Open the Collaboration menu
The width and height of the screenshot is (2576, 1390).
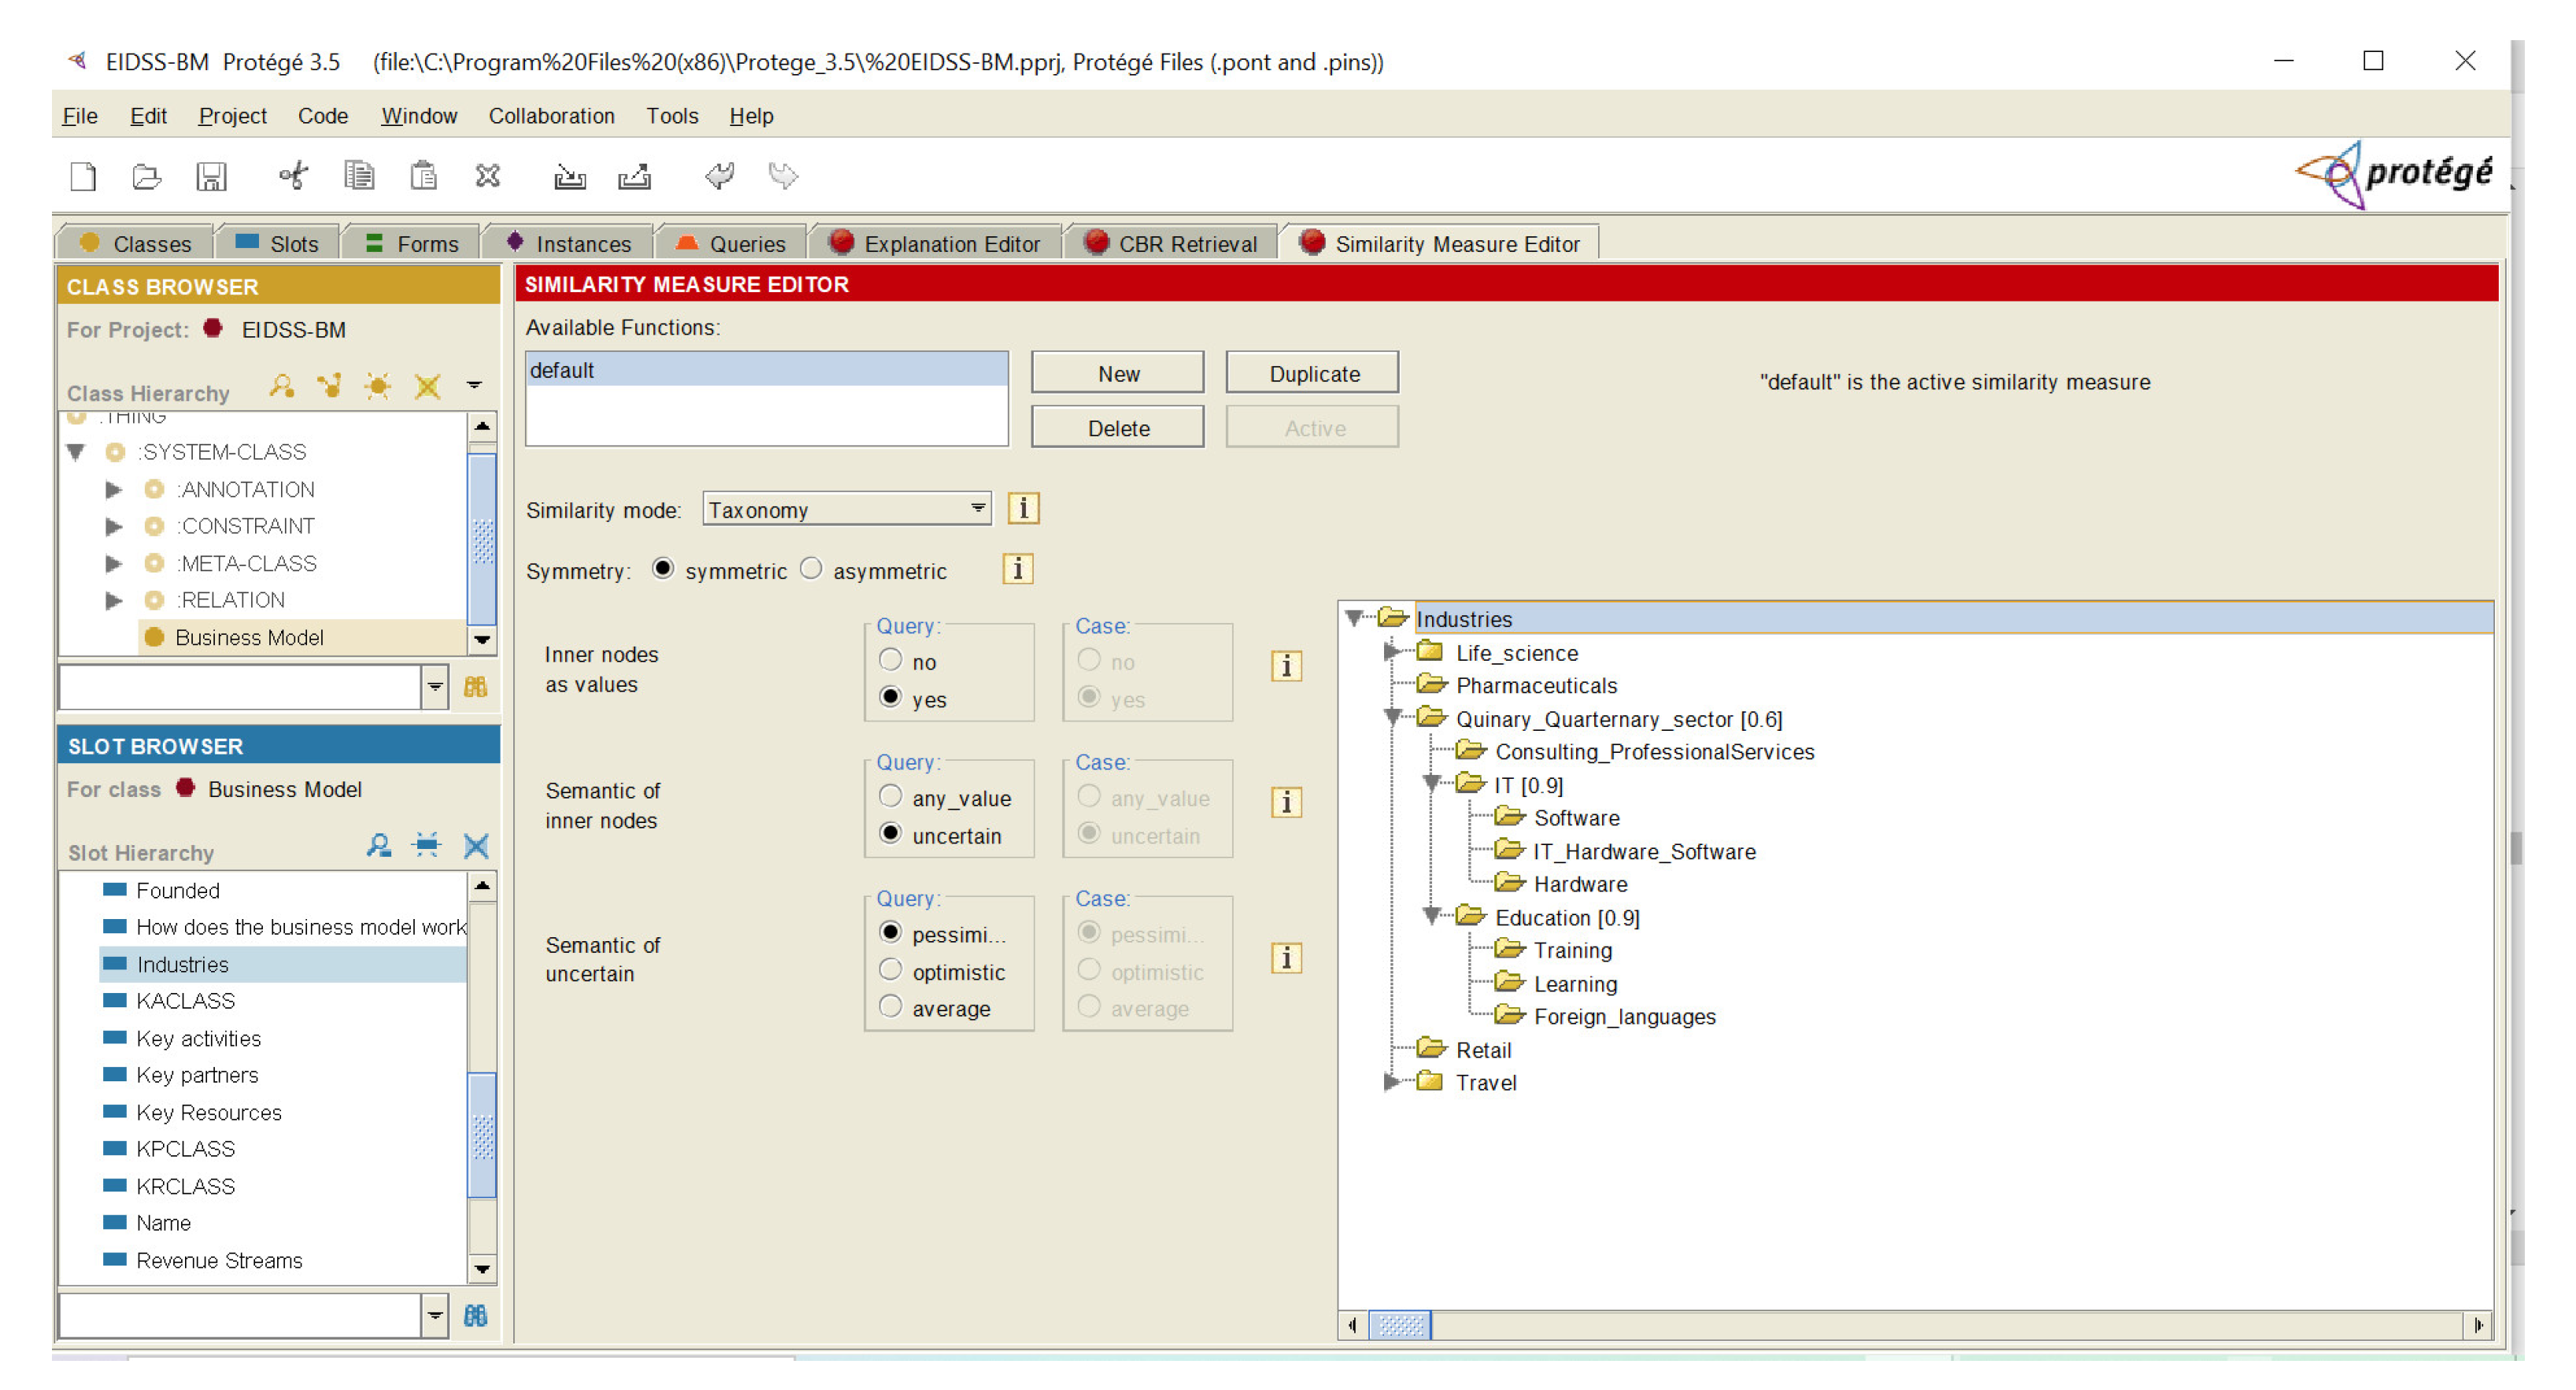551,116
